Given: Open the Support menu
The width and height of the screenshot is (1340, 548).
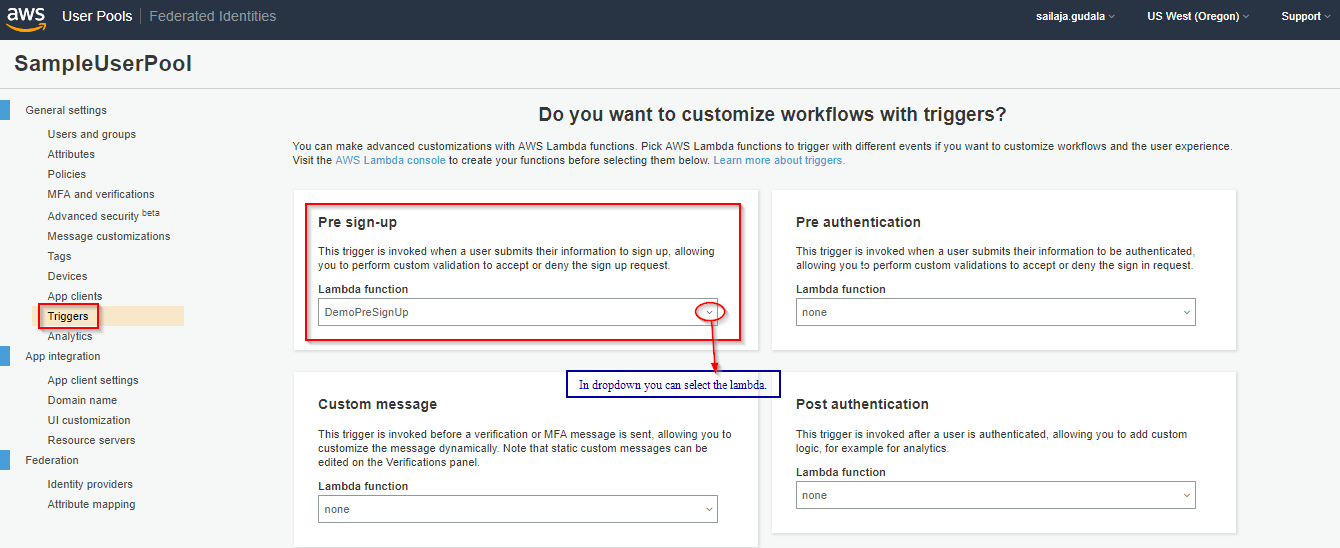Looking at the screenshot, I should 1306,16.
